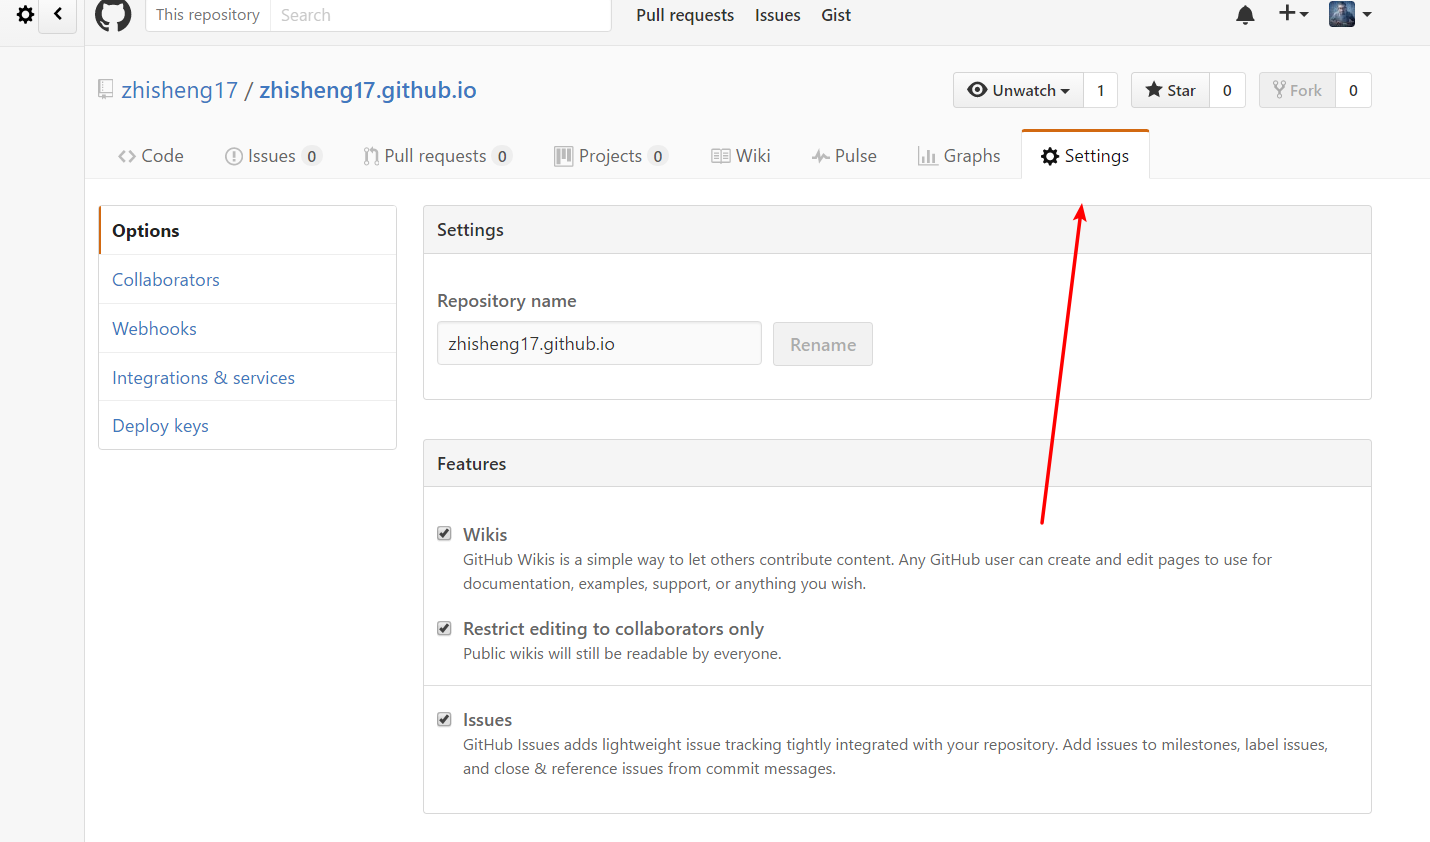The height and width of the screenshot is (842, 1430).
Task: Open the zhisheng17 owner link
Action: [180, 90]
